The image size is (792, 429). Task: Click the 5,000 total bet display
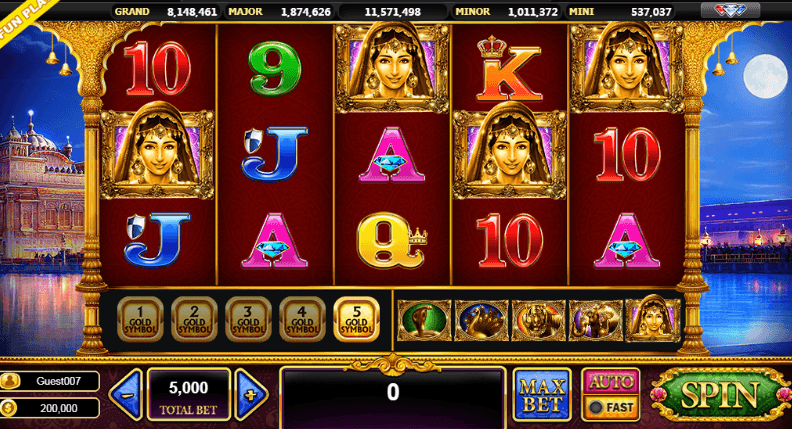188,395
